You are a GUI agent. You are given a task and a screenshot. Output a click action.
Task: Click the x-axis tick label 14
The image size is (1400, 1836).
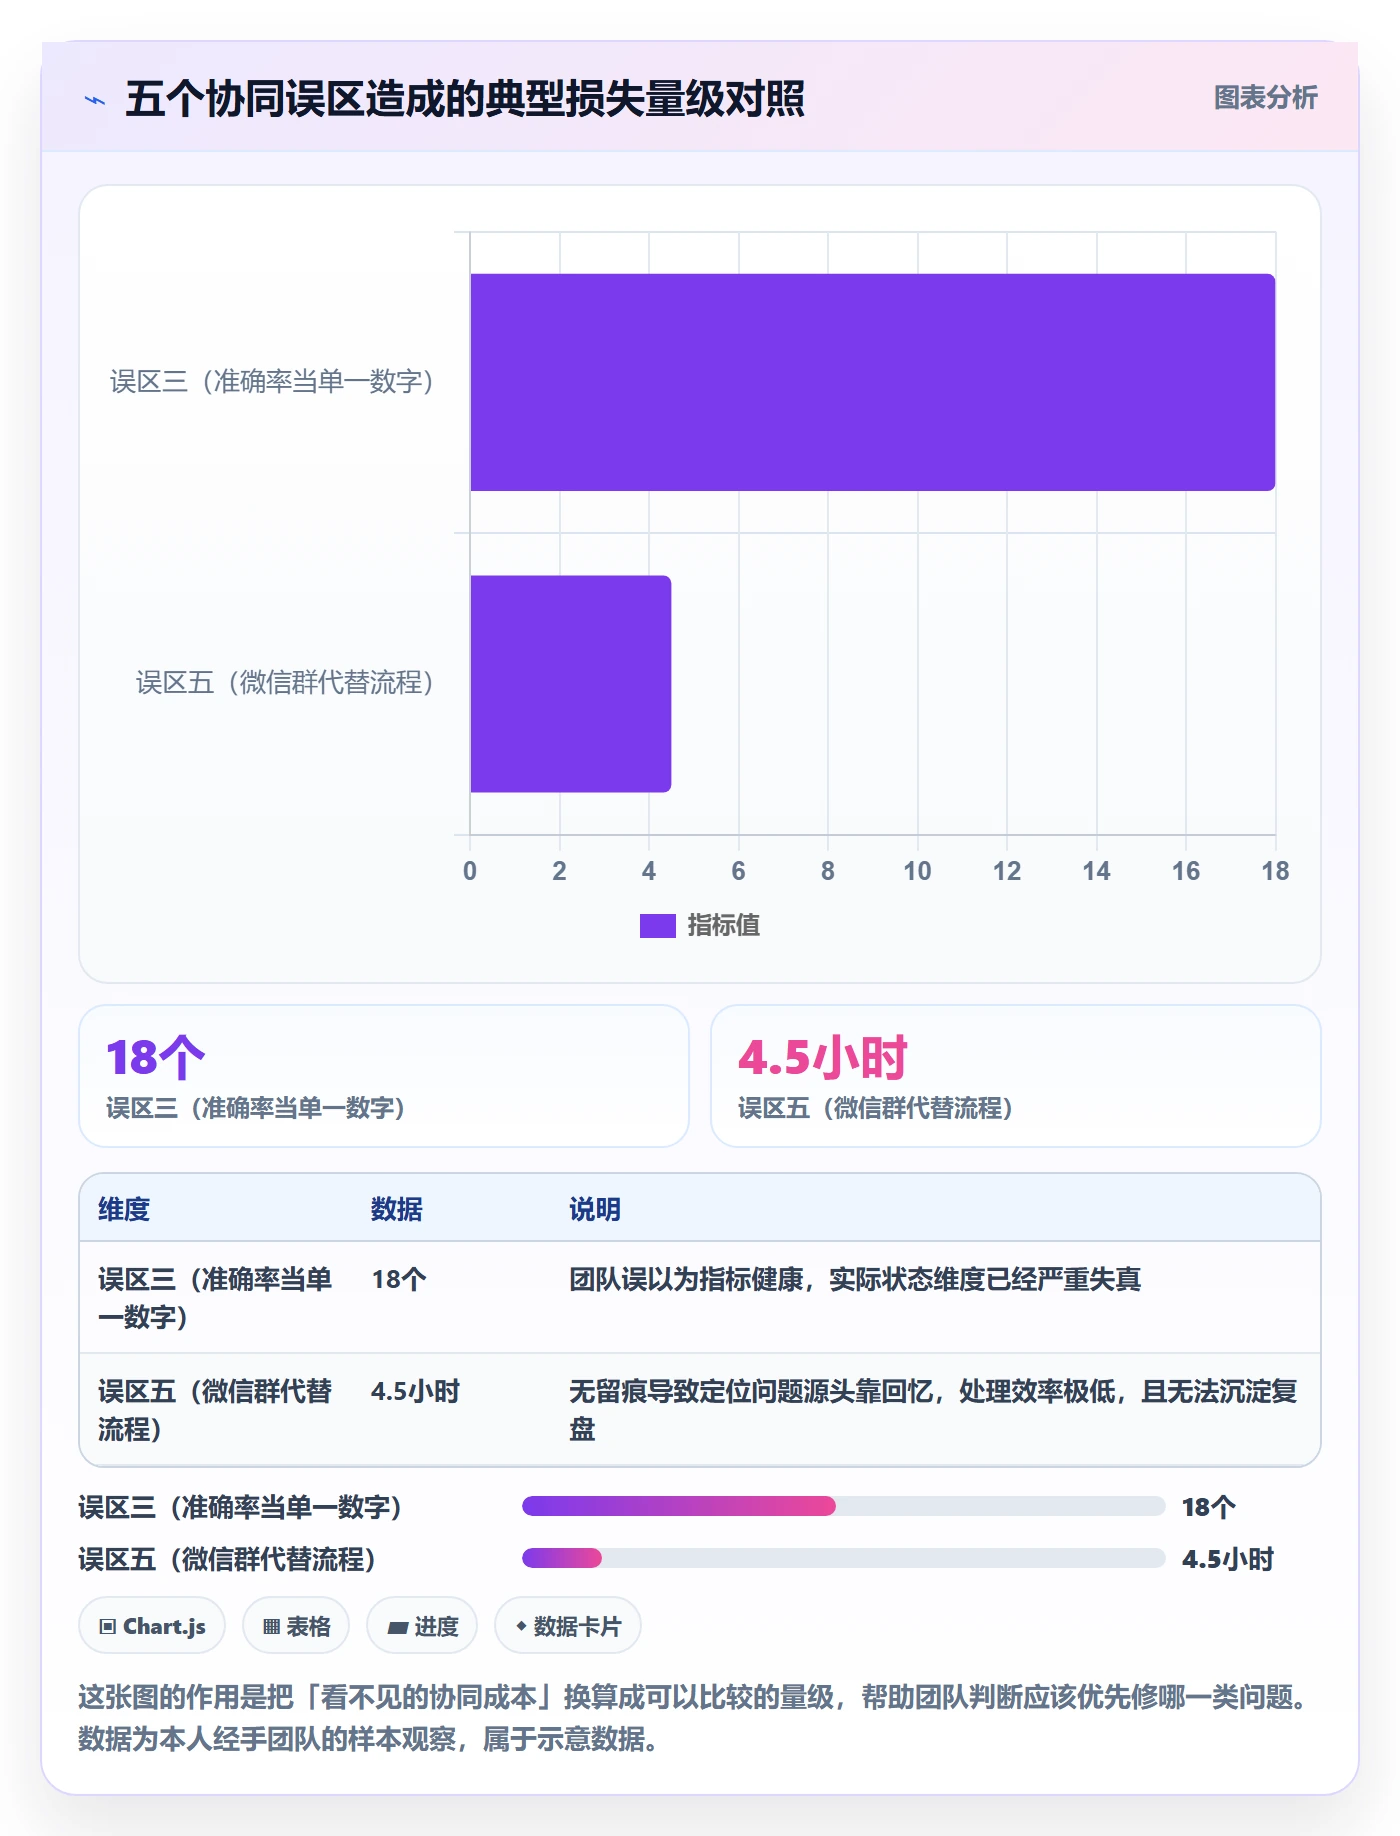click(1096, 871)
